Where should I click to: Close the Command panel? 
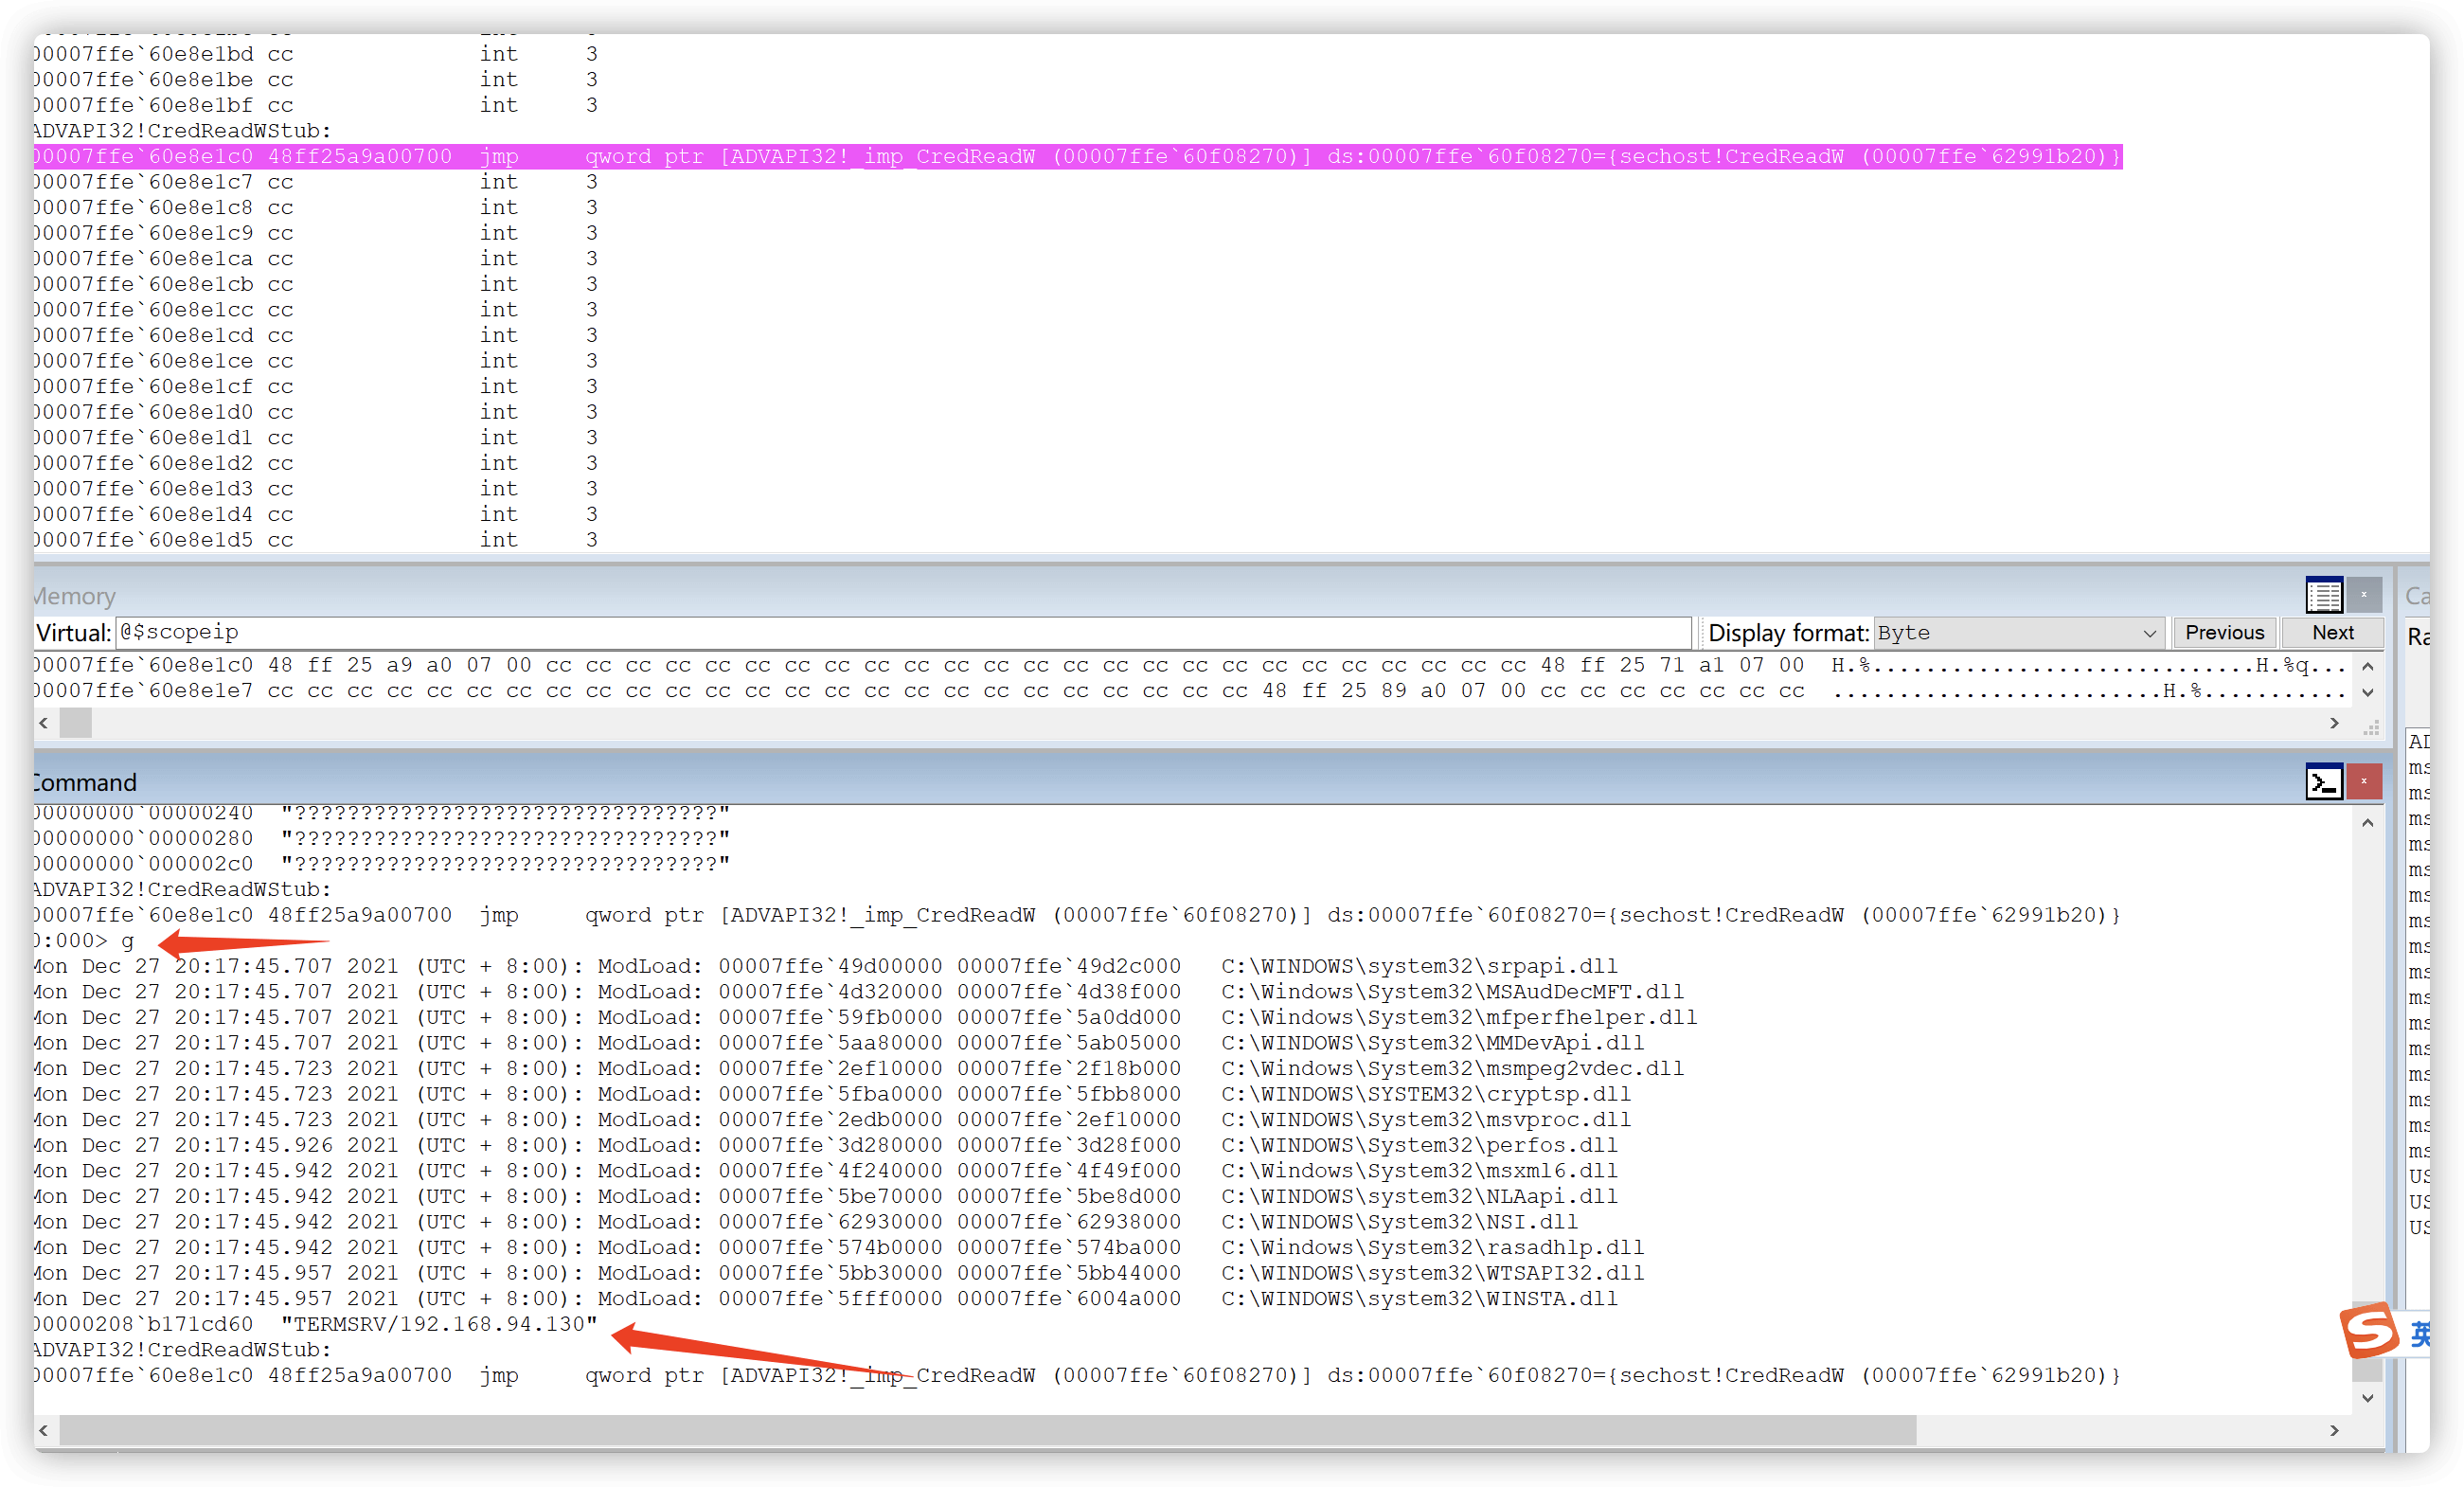point(2364,782)
